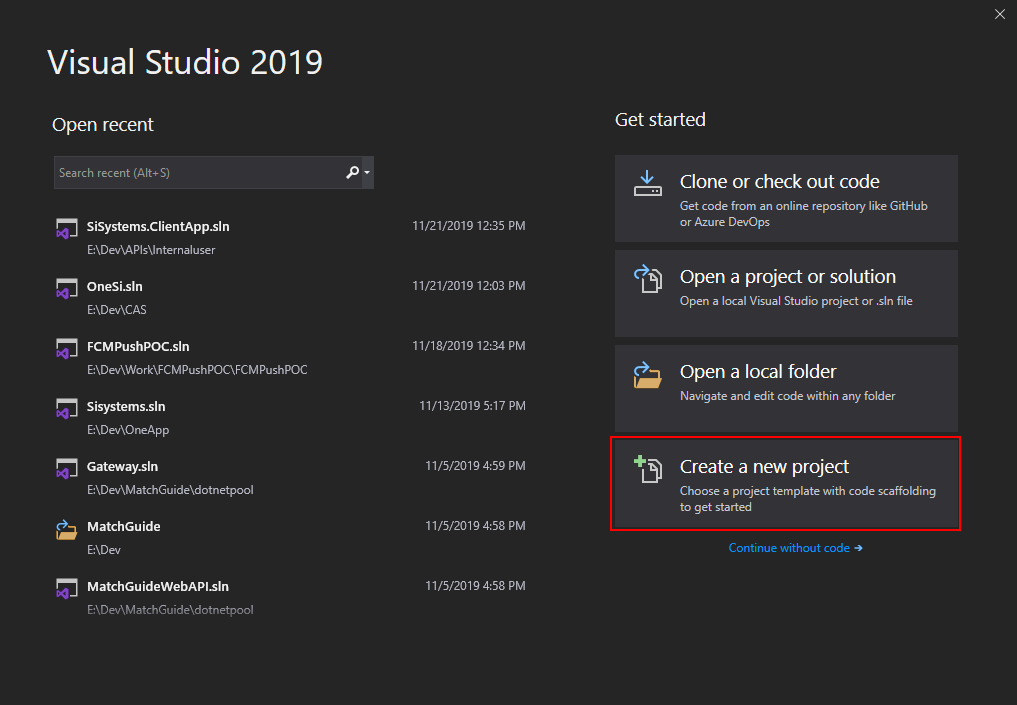Viewport: 1017px width, 705px height.
Task: Choose Clone or check out code
Action: coord(785,198)
